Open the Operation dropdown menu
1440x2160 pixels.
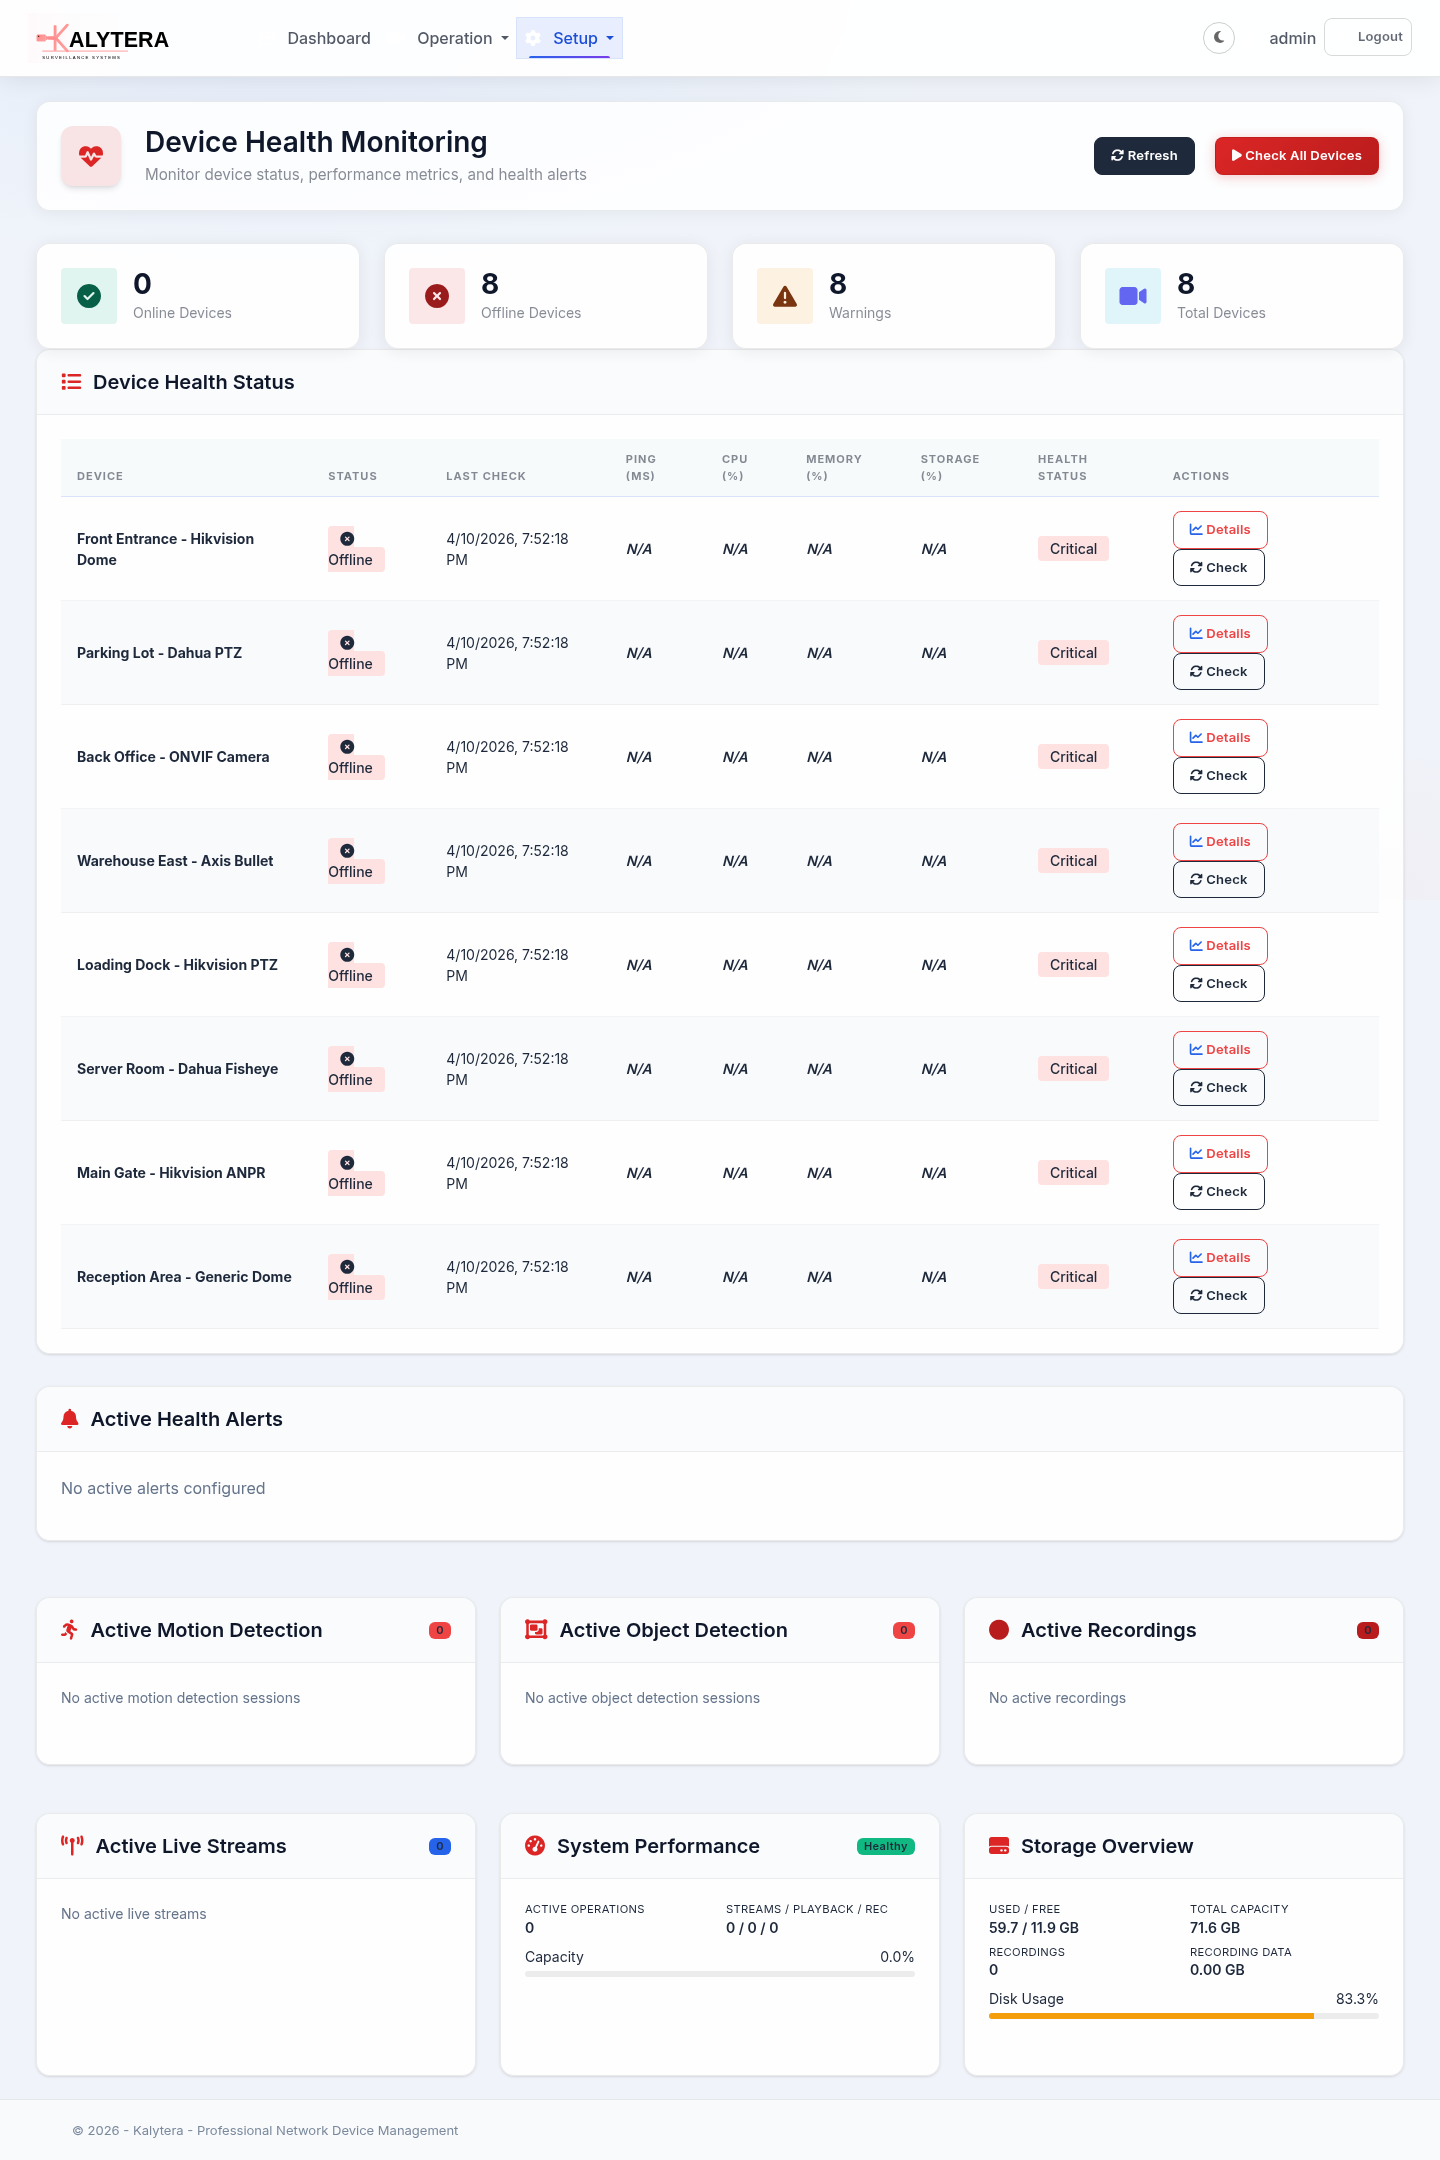[463, 38]
